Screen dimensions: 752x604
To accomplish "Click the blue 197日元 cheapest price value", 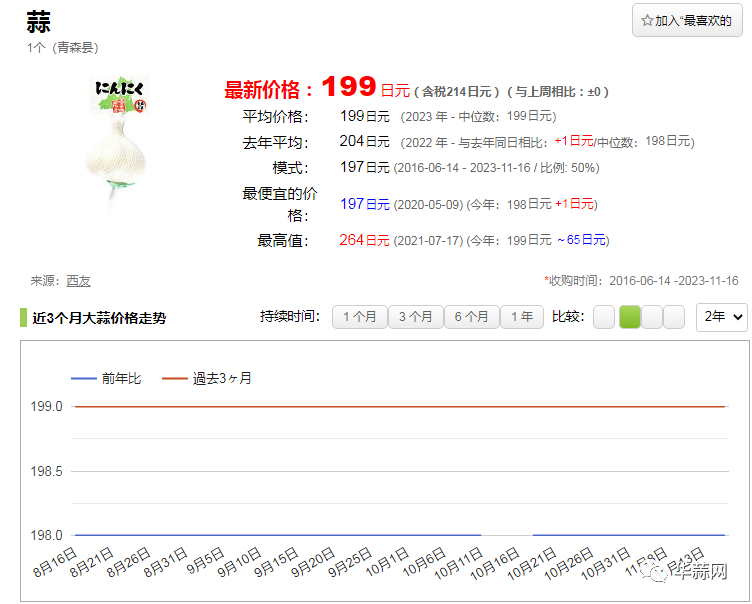I will click(364, 204).
